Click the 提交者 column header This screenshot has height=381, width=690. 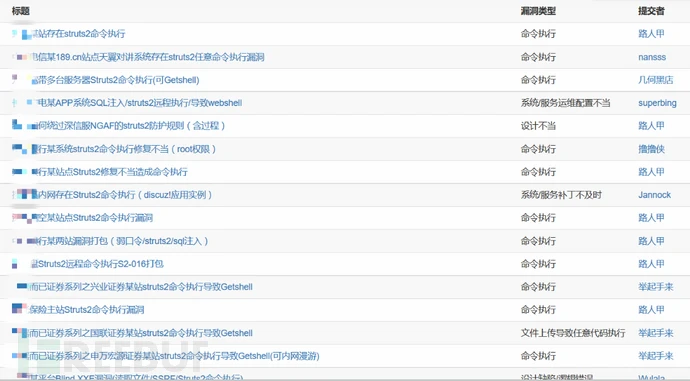(651, 11)
